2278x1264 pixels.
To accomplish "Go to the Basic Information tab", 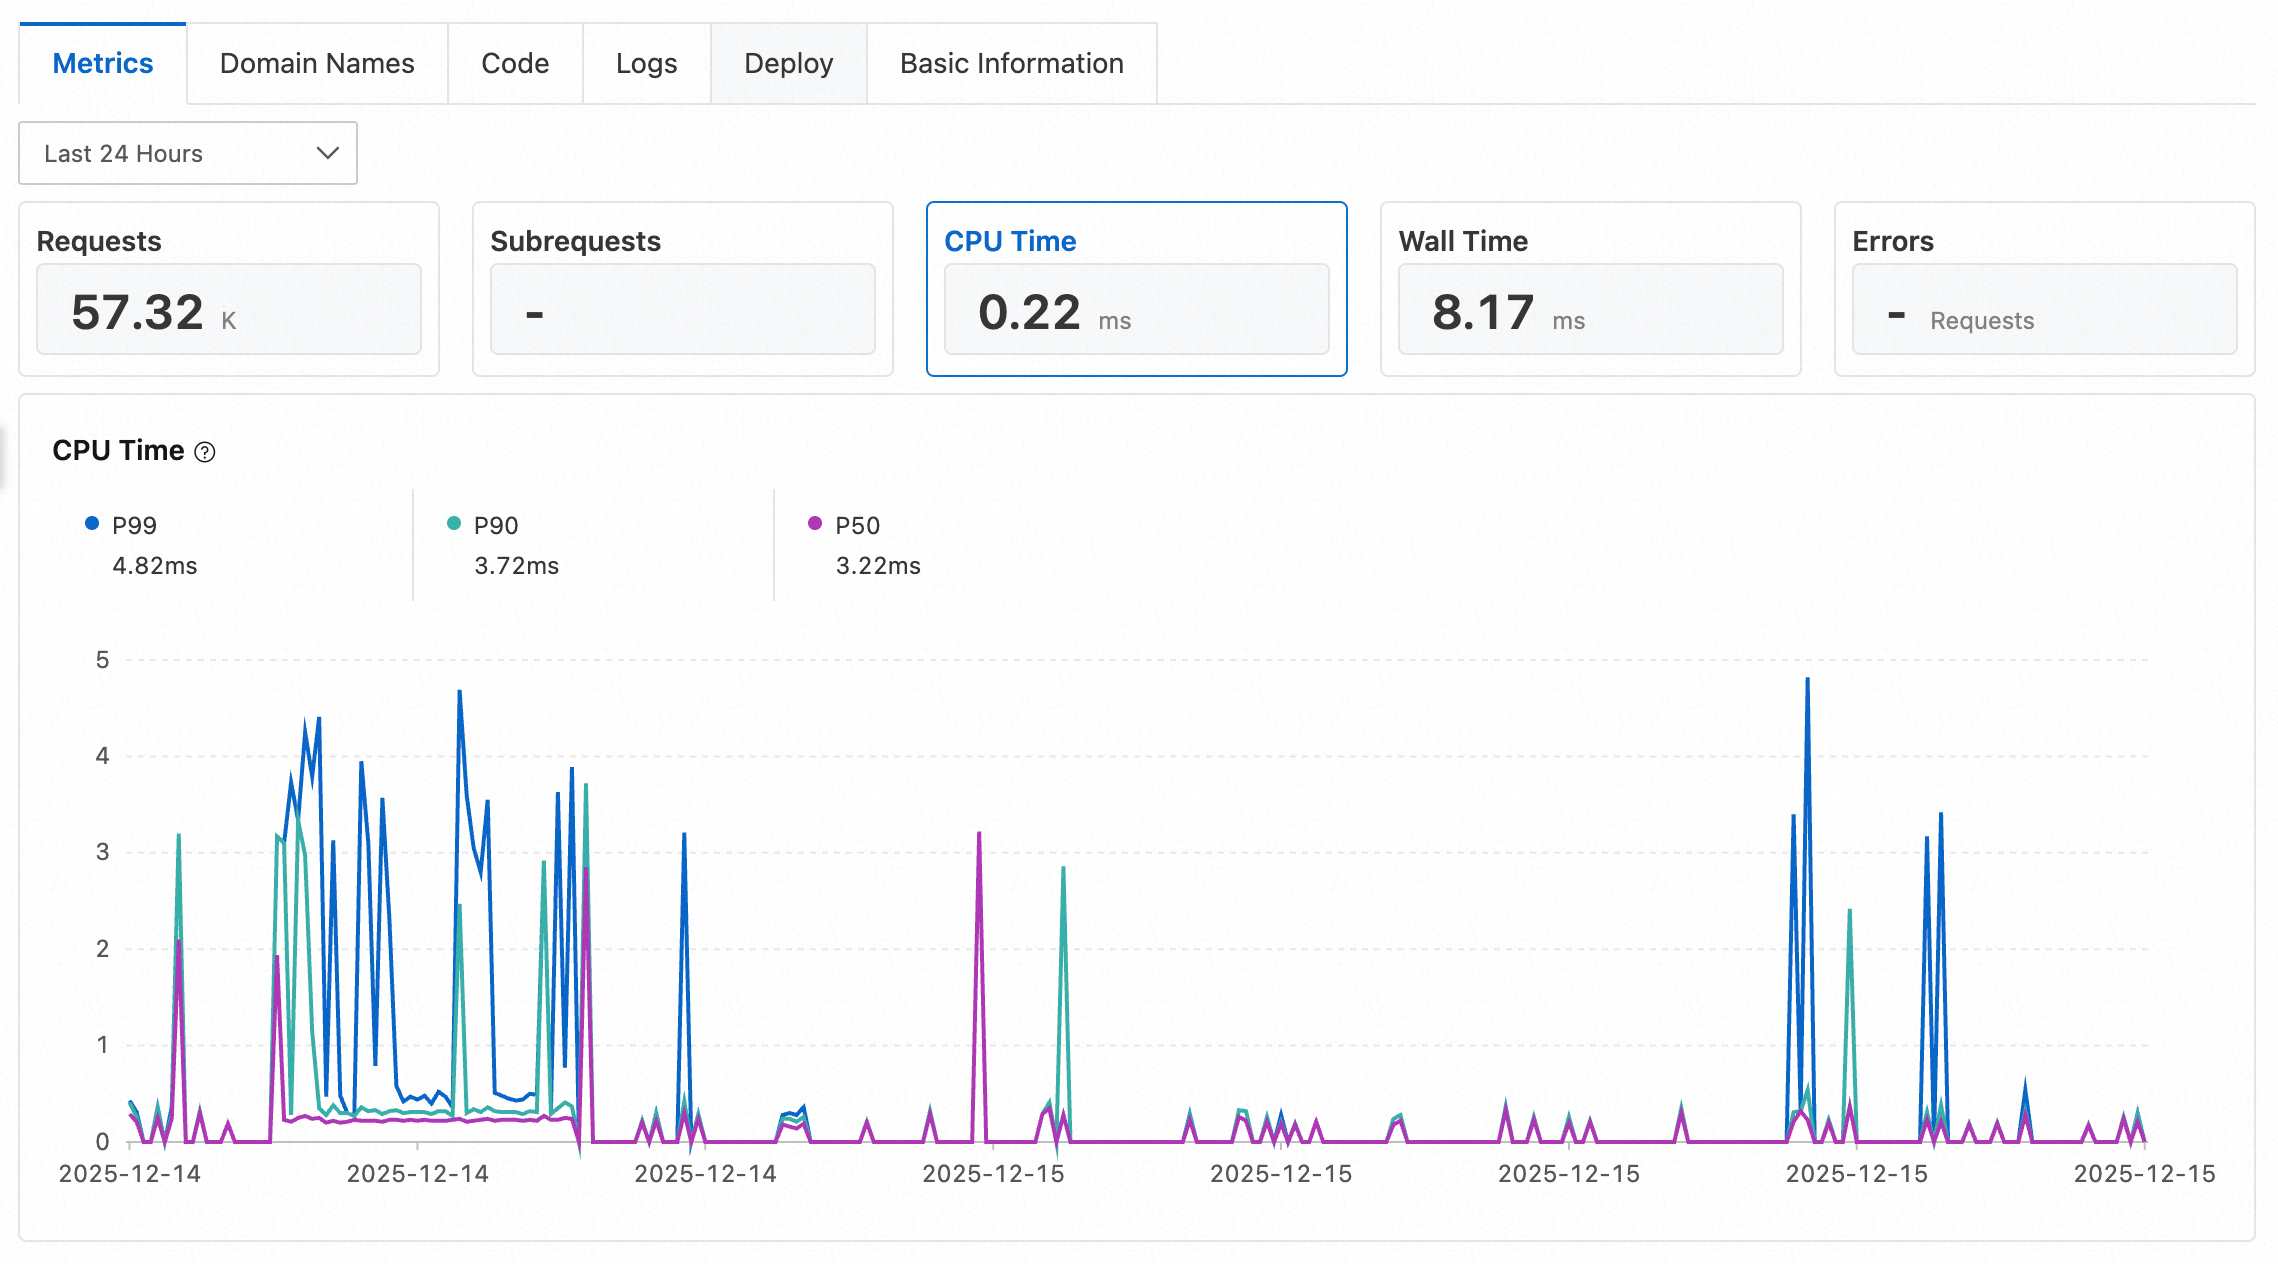I will 1012,63.
